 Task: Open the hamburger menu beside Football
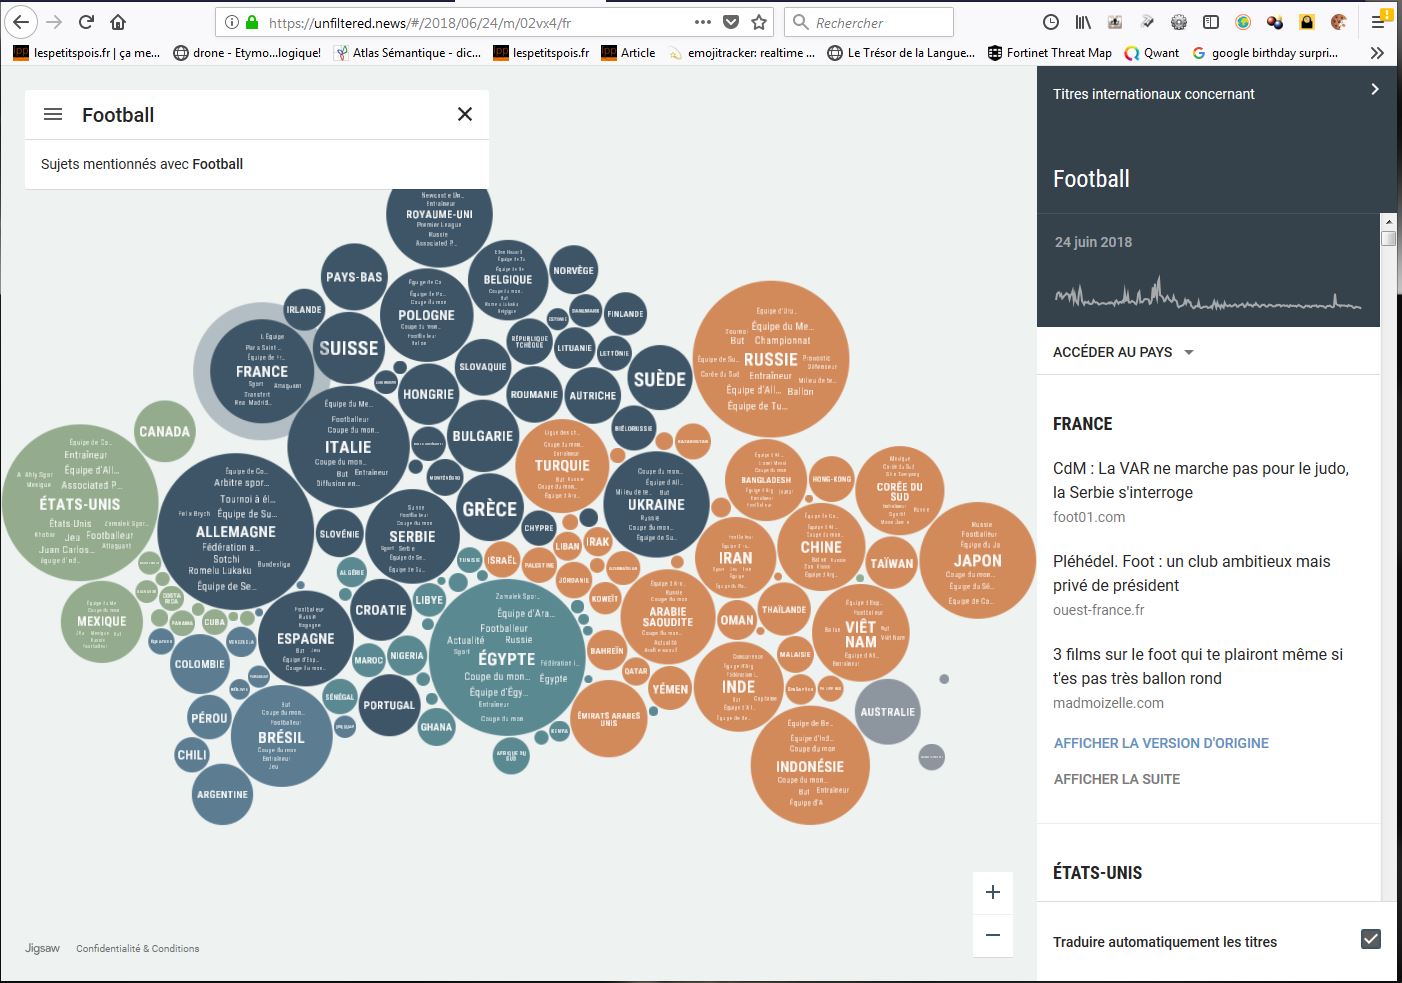(53, 115)
